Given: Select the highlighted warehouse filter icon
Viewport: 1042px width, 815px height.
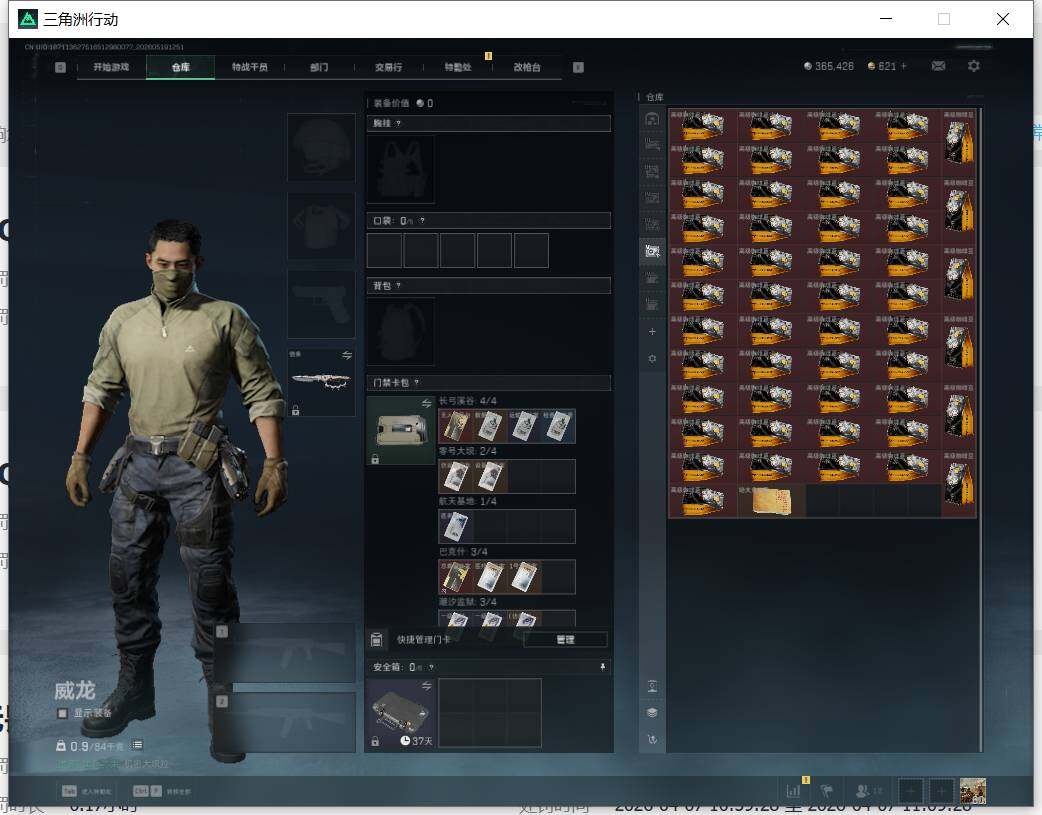Looking at the screenshot, I should [x=652, y=251].
